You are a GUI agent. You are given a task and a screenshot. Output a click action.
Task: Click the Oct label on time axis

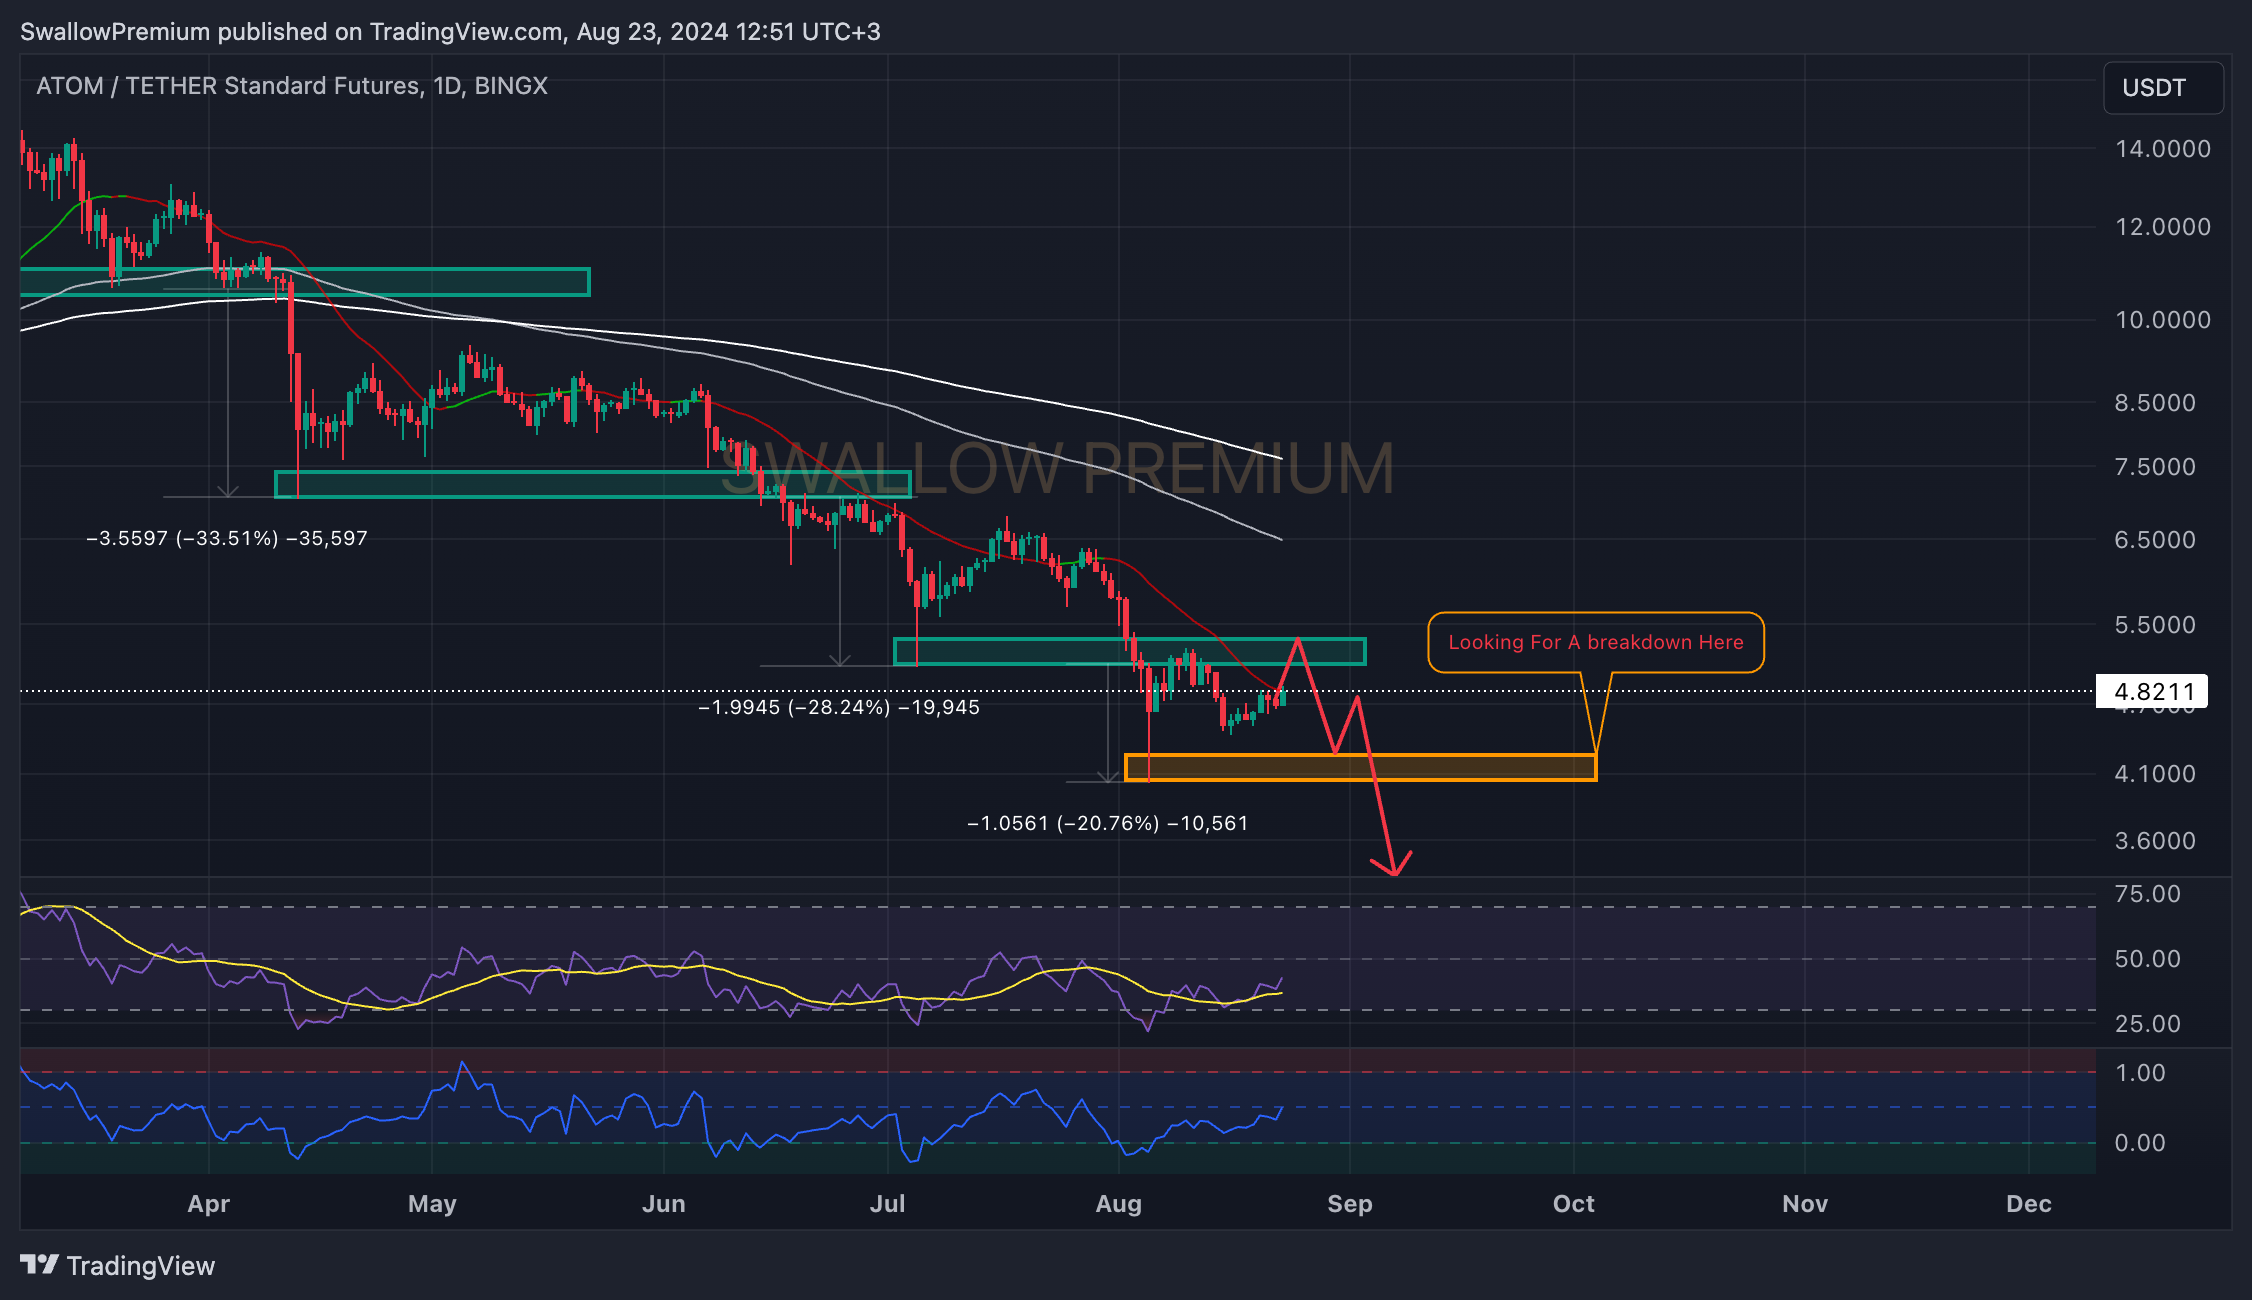click(1574, 1204)
